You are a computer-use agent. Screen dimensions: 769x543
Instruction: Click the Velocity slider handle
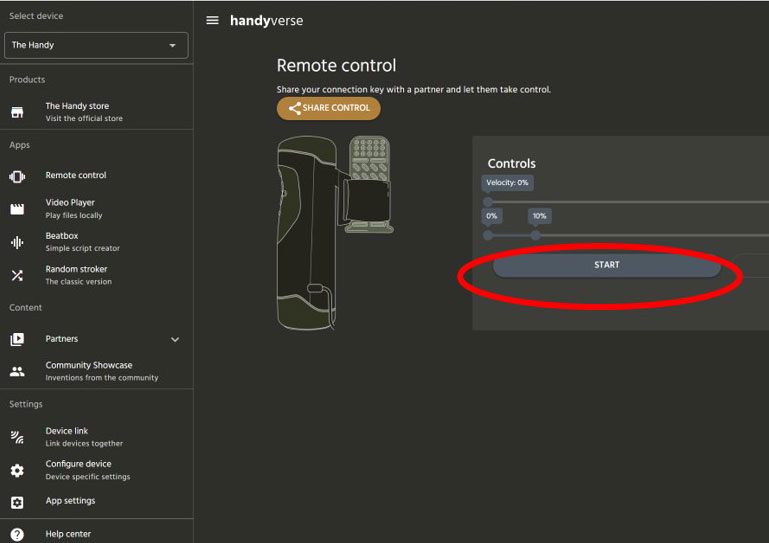488,202
